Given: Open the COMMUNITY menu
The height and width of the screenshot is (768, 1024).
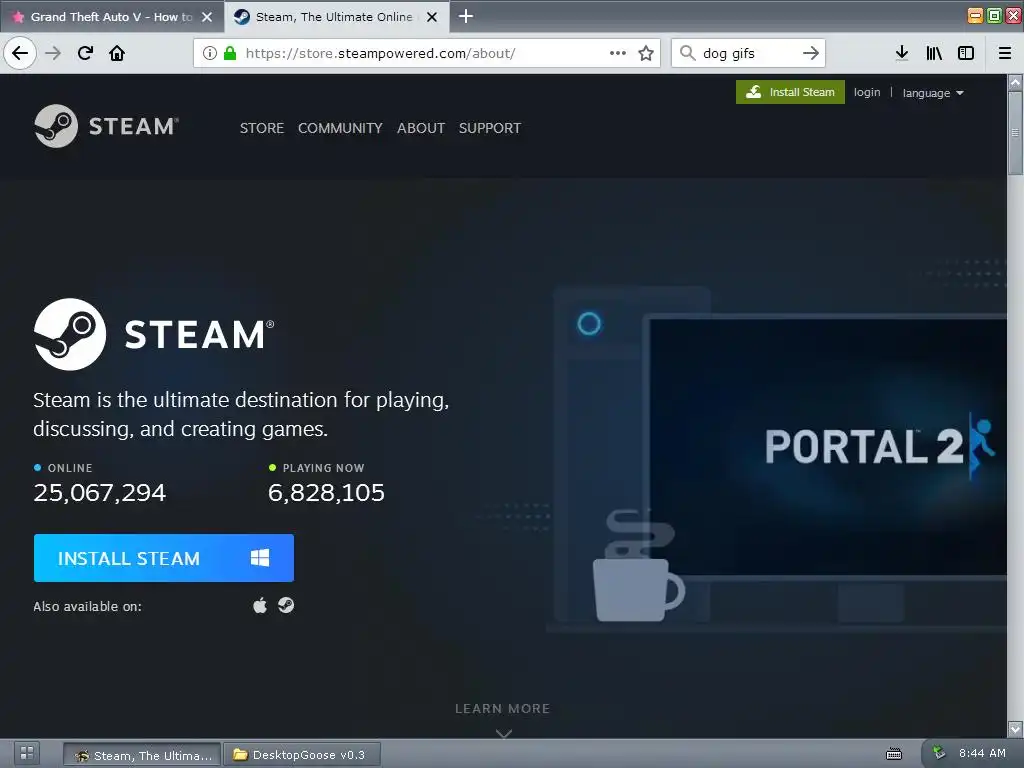Looking at the screenshot, I should (340, 128).
